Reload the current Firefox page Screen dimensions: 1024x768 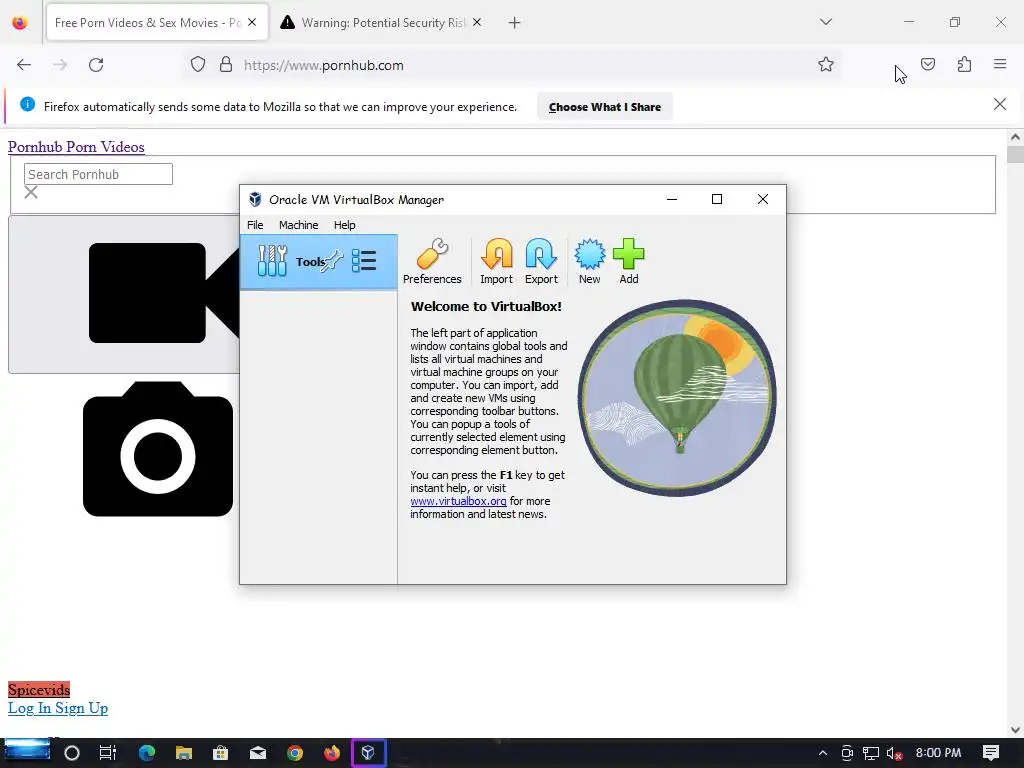click(x=96, y=65)
